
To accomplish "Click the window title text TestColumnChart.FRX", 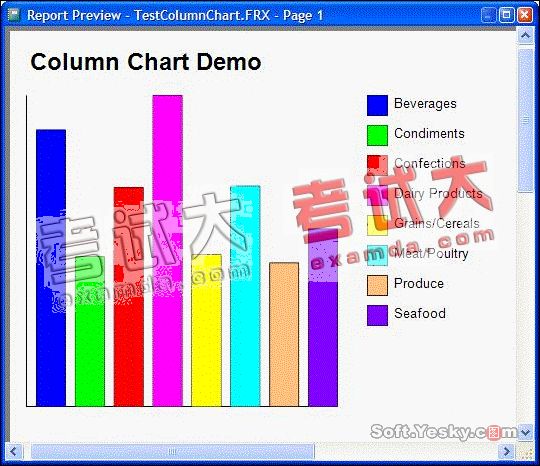I will pyautogui.click(x=202, y=15).
